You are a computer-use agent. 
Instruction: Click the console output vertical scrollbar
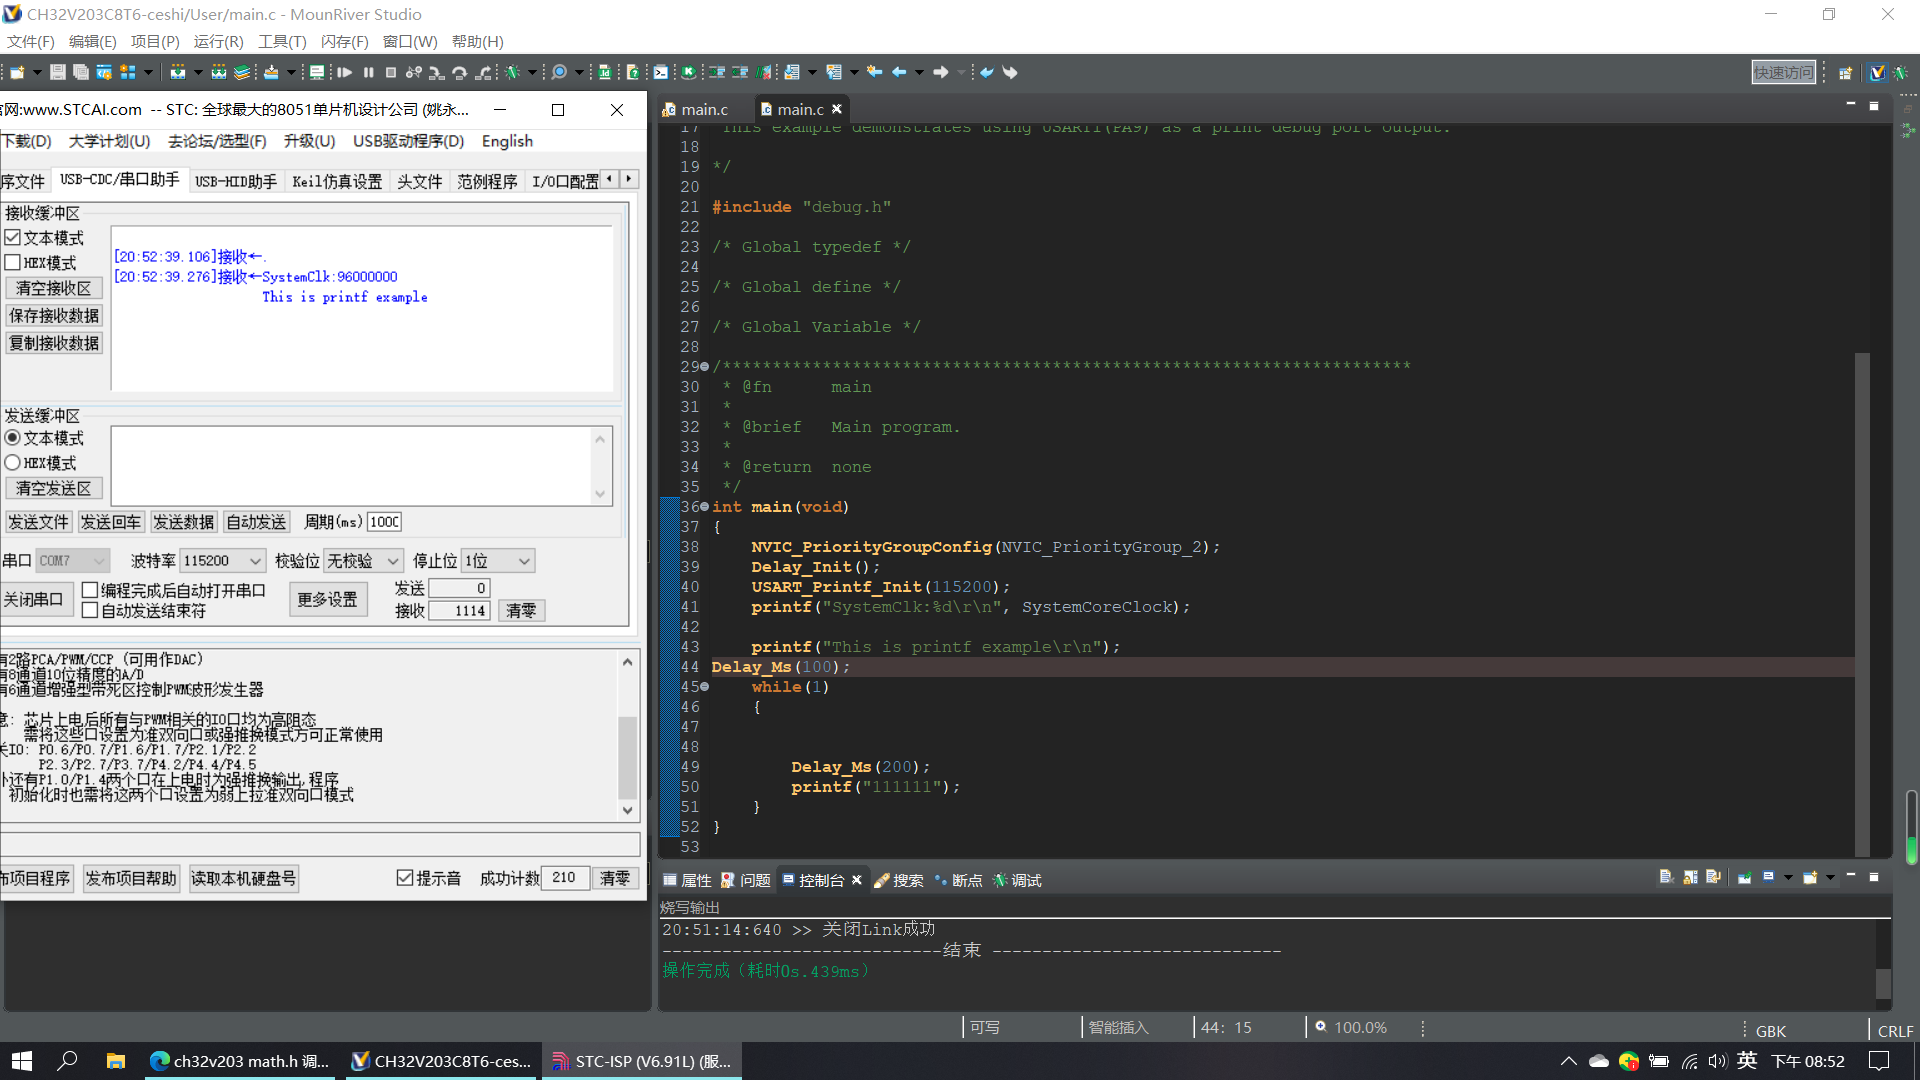tap(1883, 962)
